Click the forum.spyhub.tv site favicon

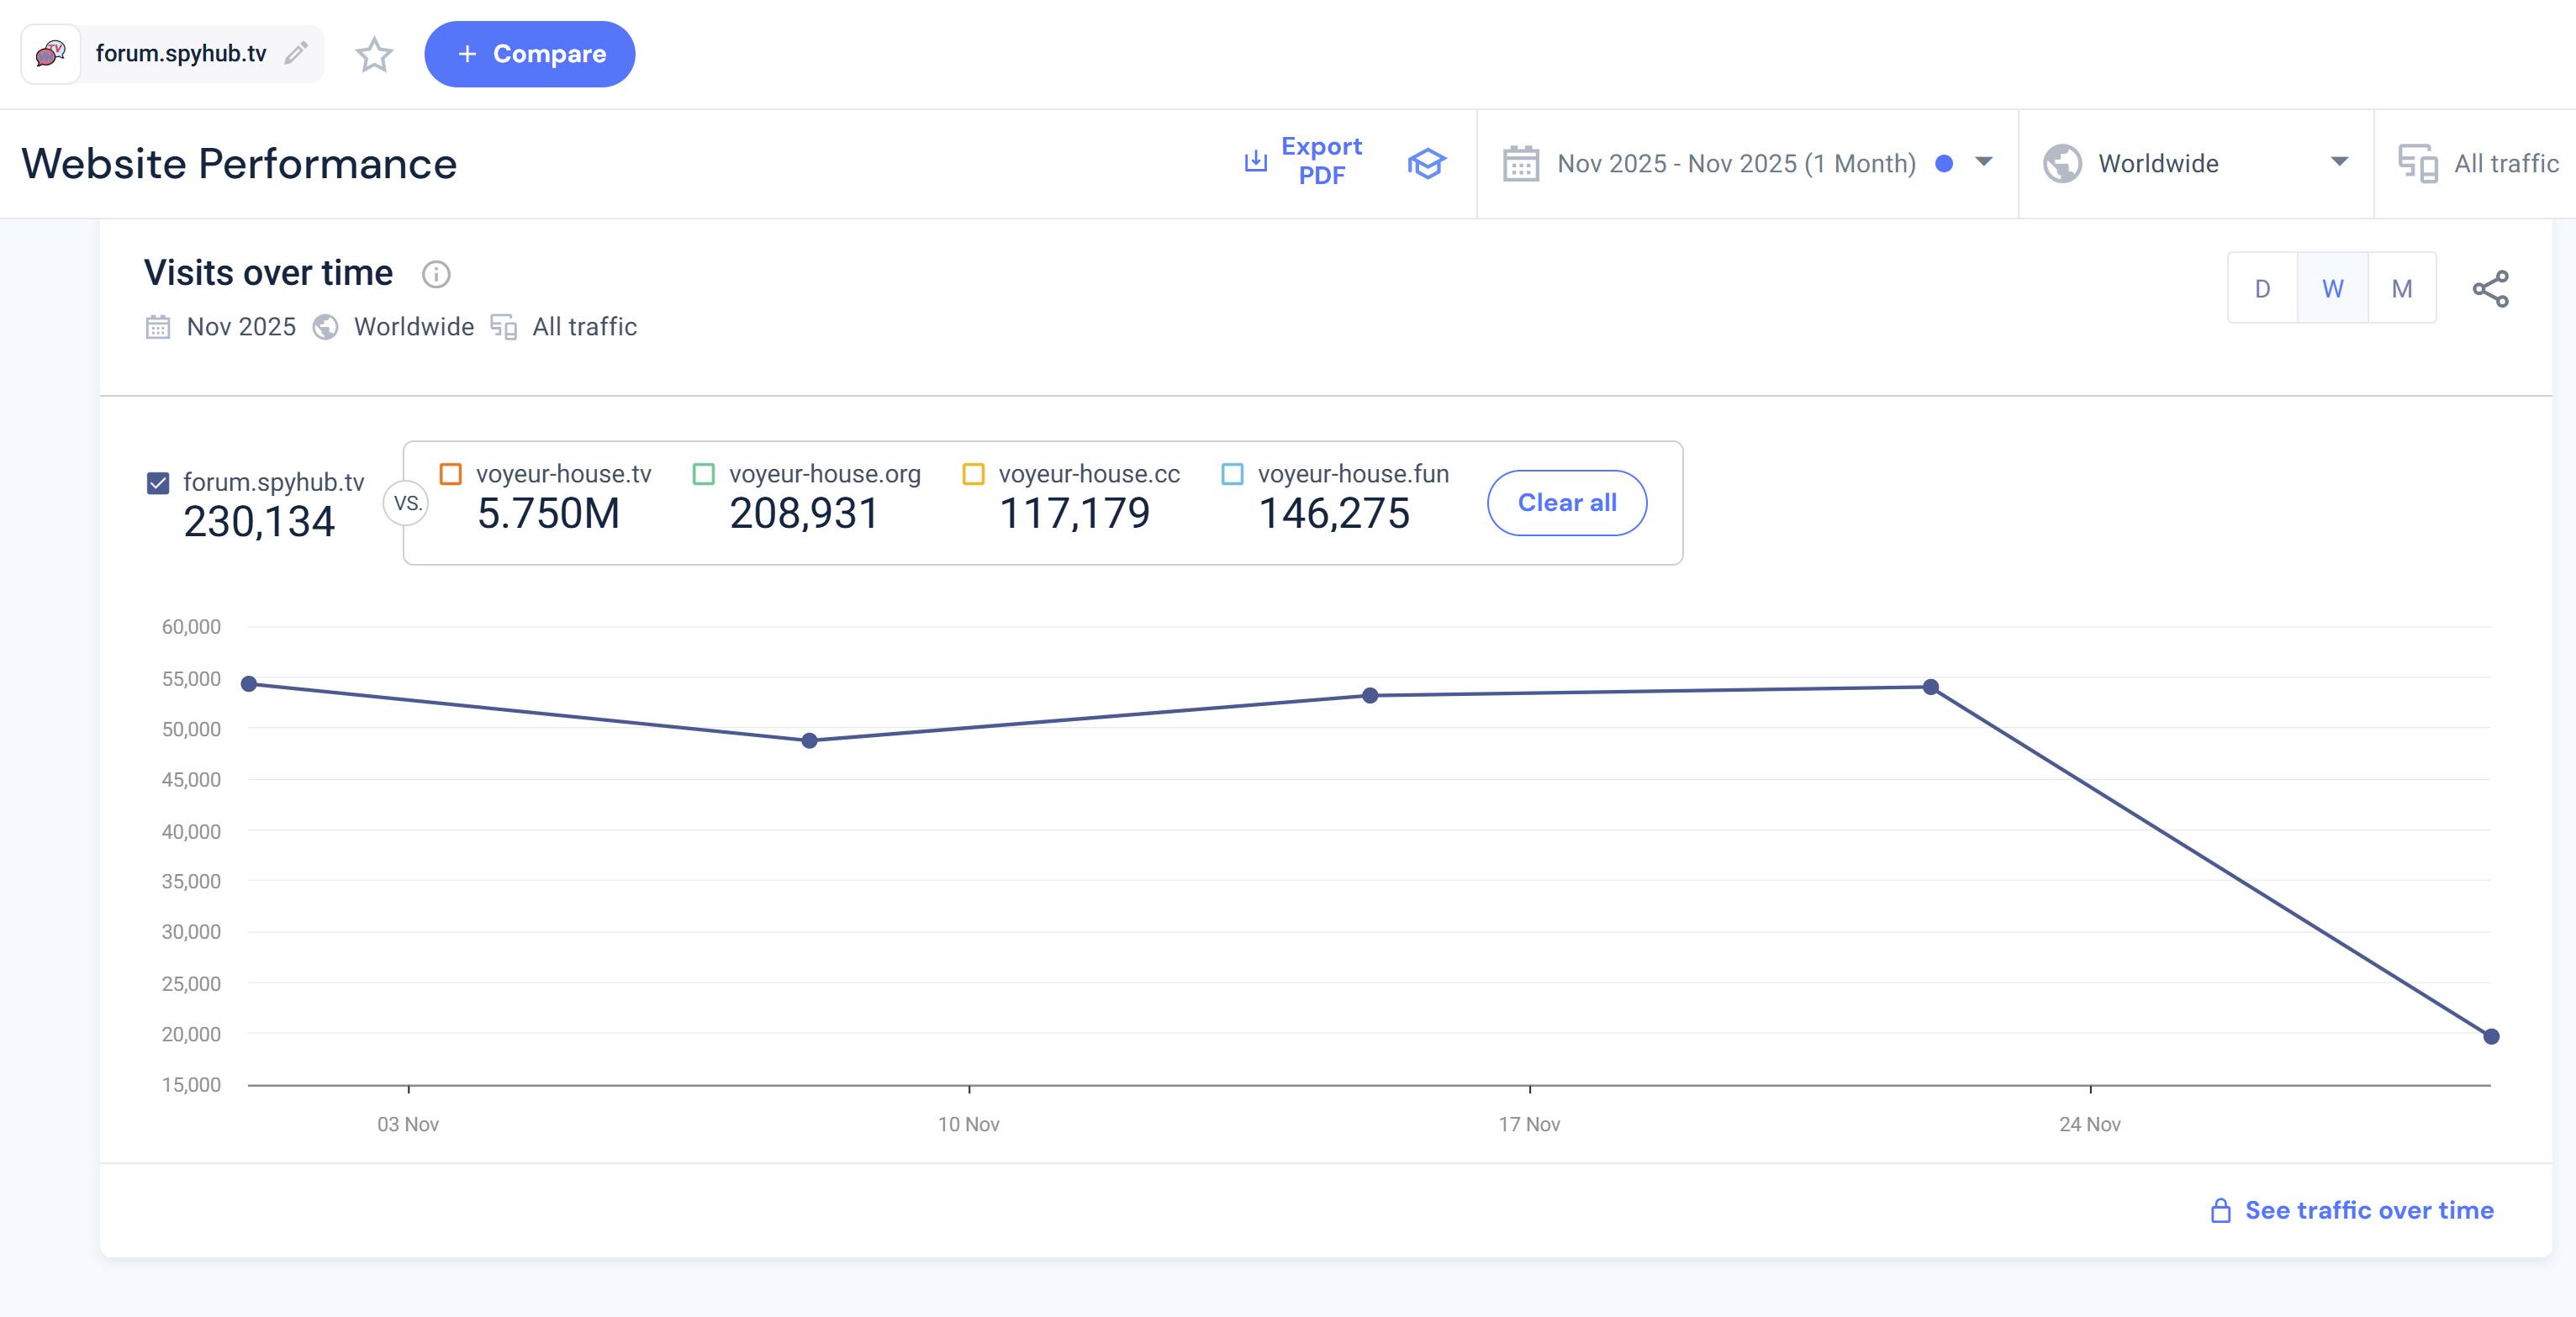click(51, 54)
